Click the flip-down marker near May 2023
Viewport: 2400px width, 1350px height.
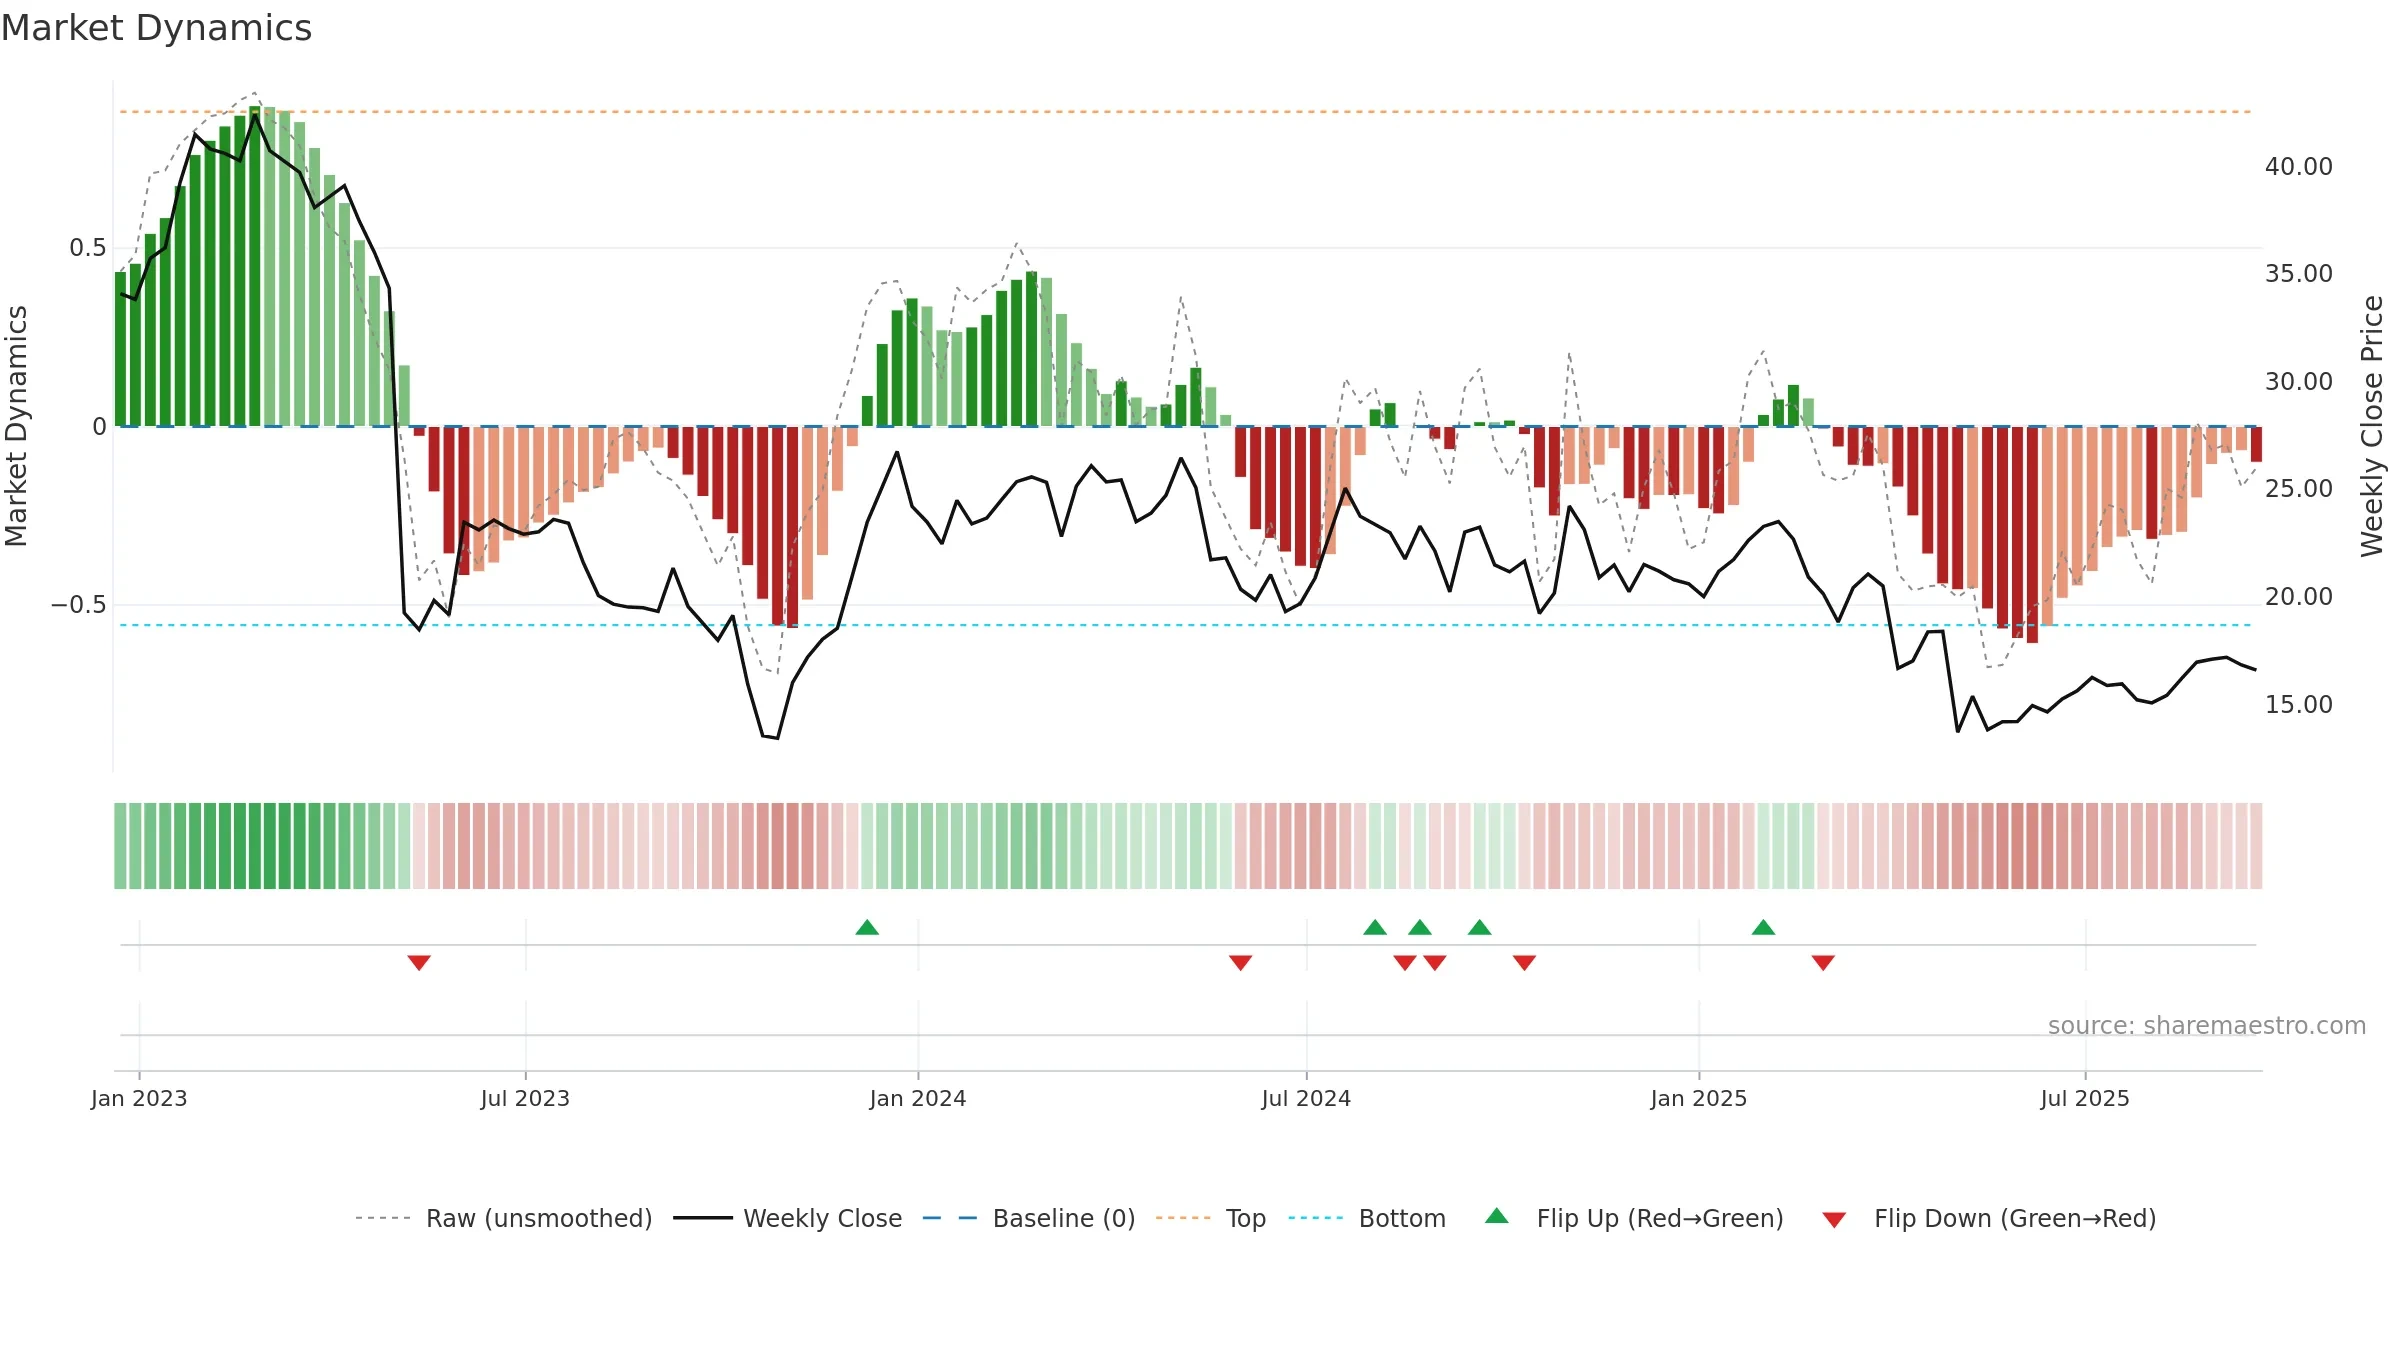pyautogui.click(x=419, y=963)
